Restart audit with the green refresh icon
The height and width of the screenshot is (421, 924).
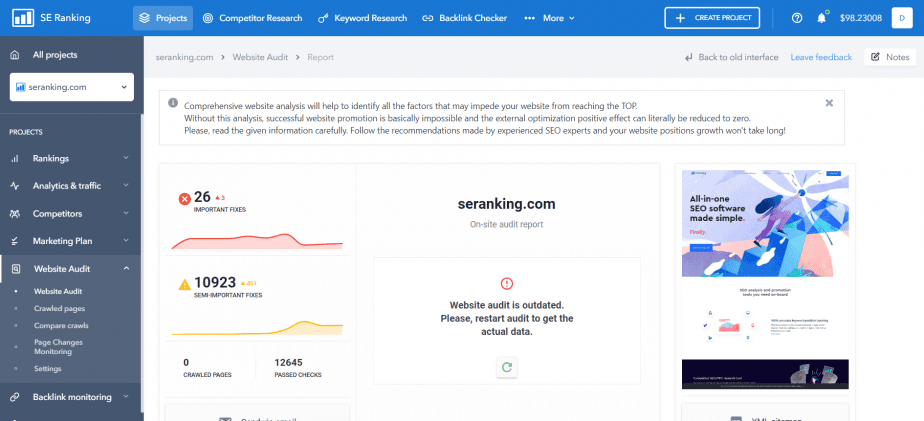pyautogui.click(x=506, y=367)
